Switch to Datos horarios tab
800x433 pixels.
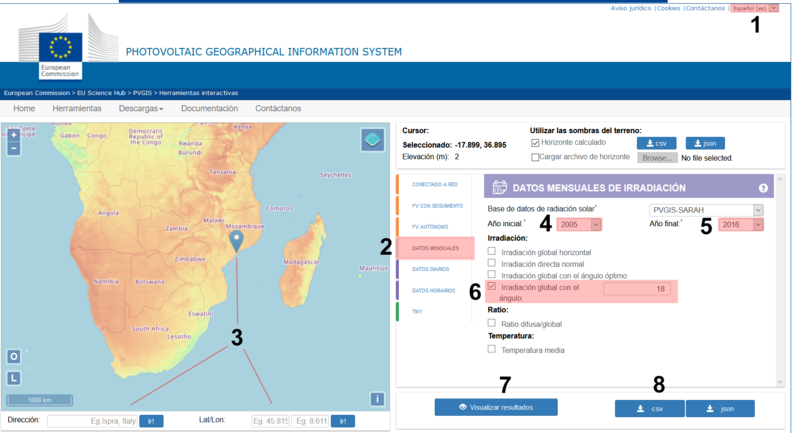pyautogui.click(x=434, y=290)
